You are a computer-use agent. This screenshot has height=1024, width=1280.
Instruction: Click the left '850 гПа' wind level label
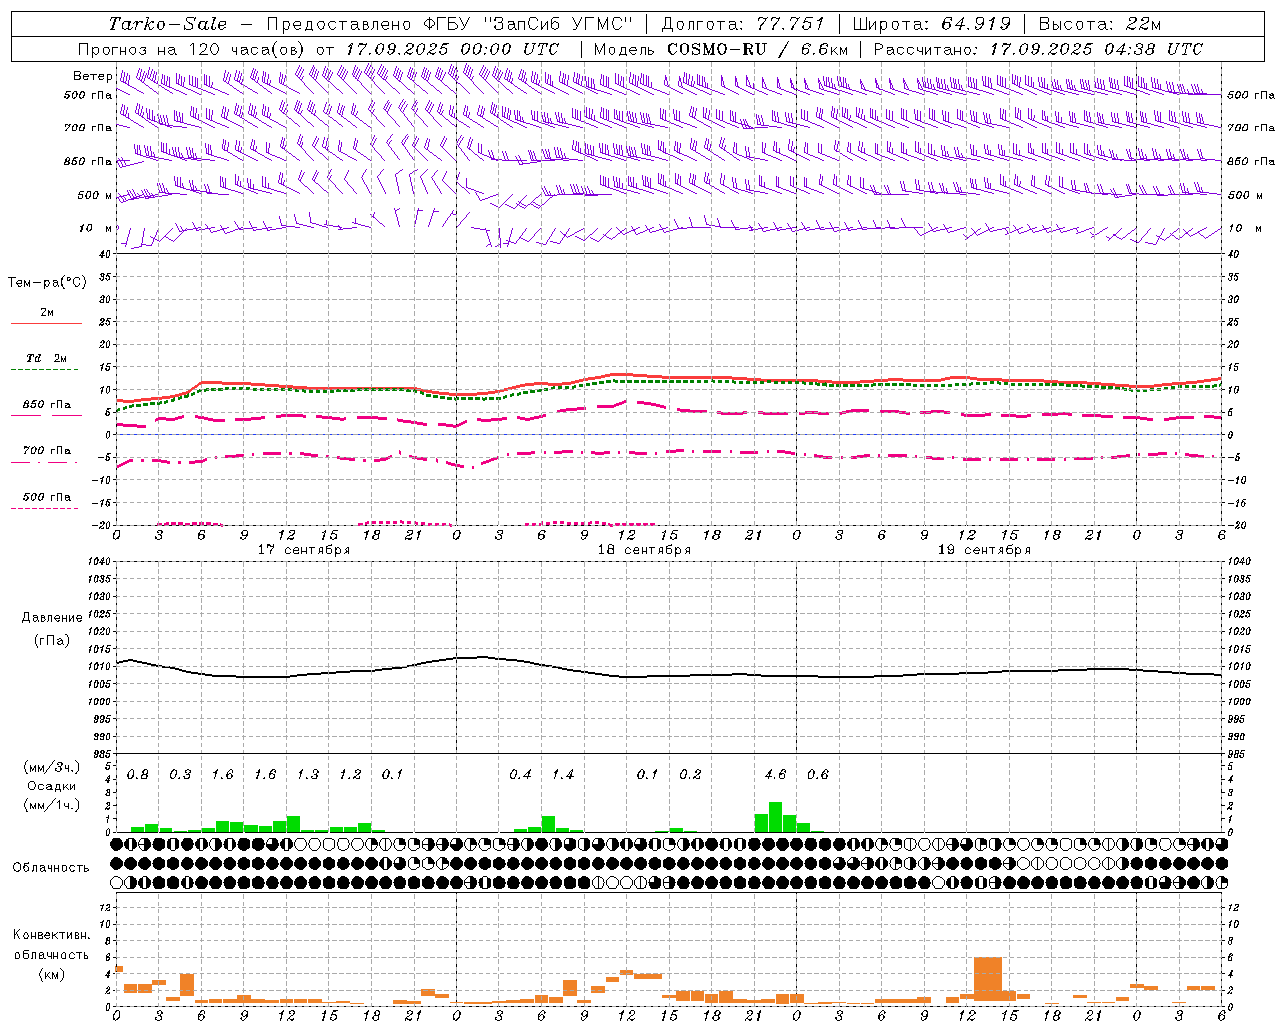(x=88, y=161)
